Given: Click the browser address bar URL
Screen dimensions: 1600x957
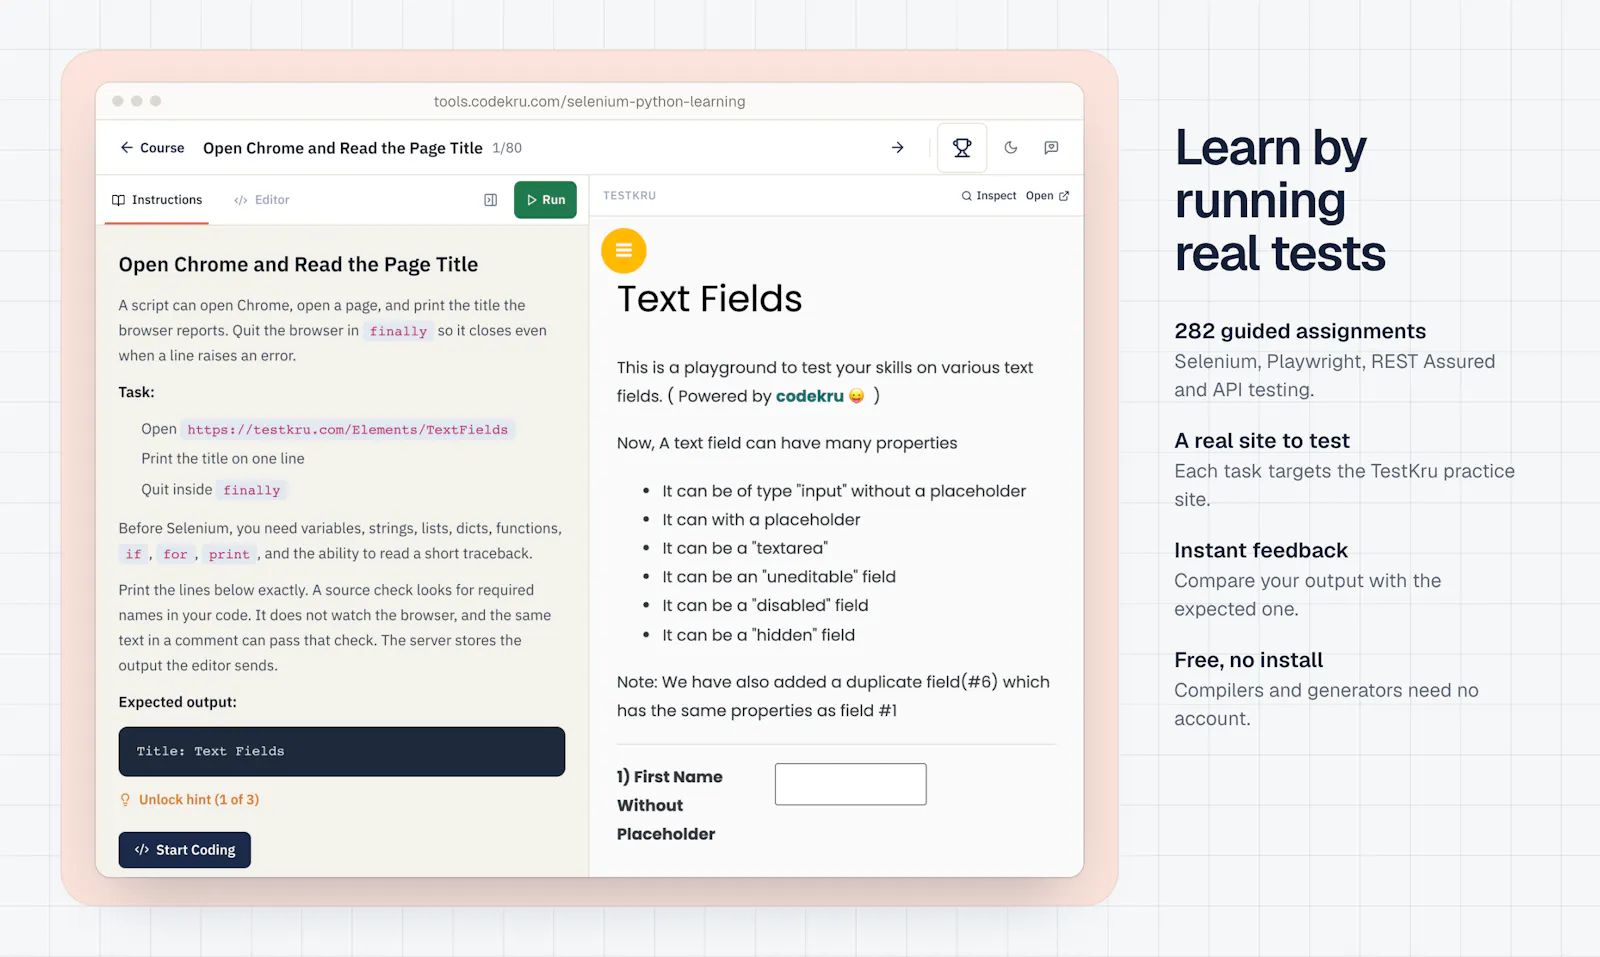Looking at the screenshot, I should pyautogui.click(x=590, y=102).
